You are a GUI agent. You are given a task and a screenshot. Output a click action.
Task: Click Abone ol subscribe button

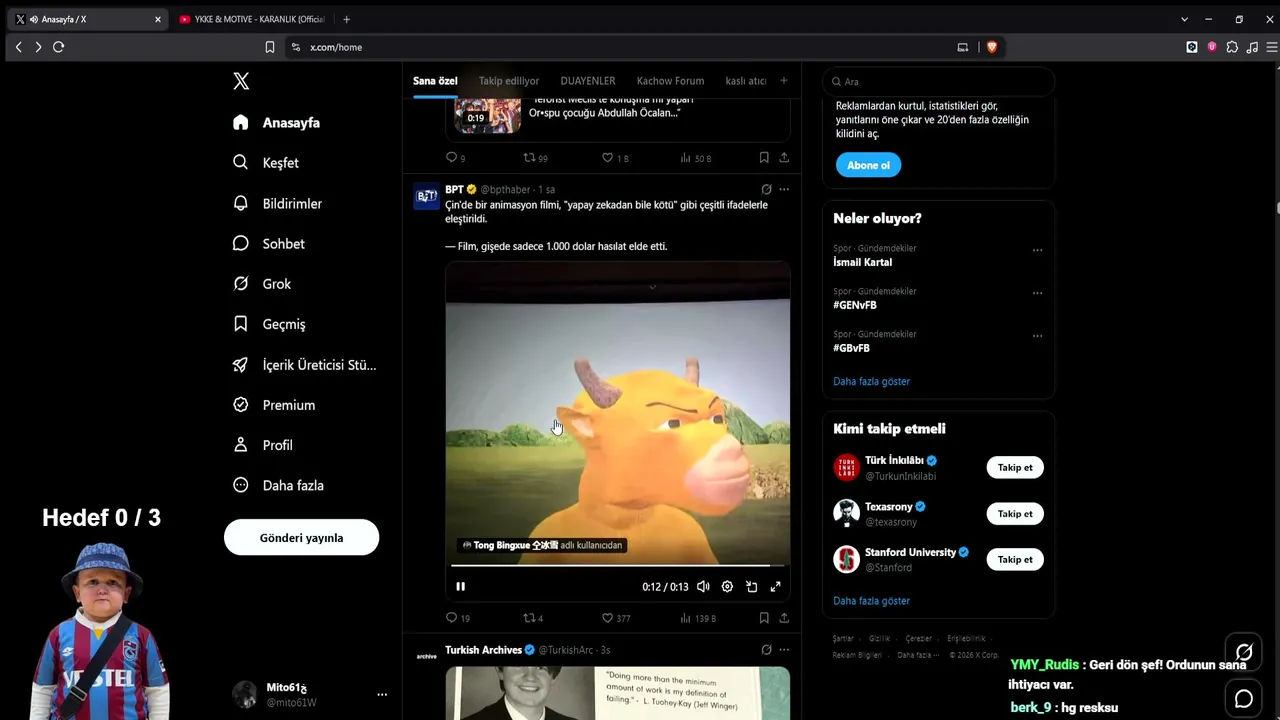[x=868, y=165]
